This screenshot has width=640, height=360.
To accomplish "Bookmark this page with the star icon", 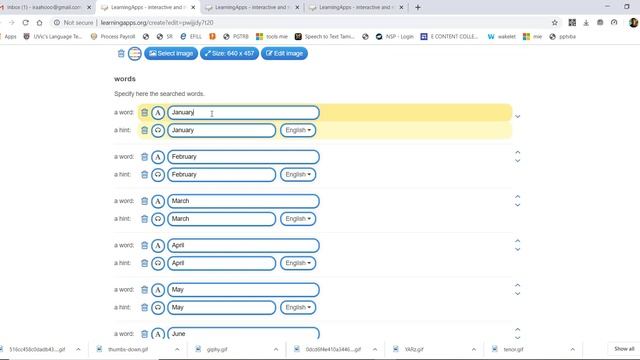I will 555,23.
